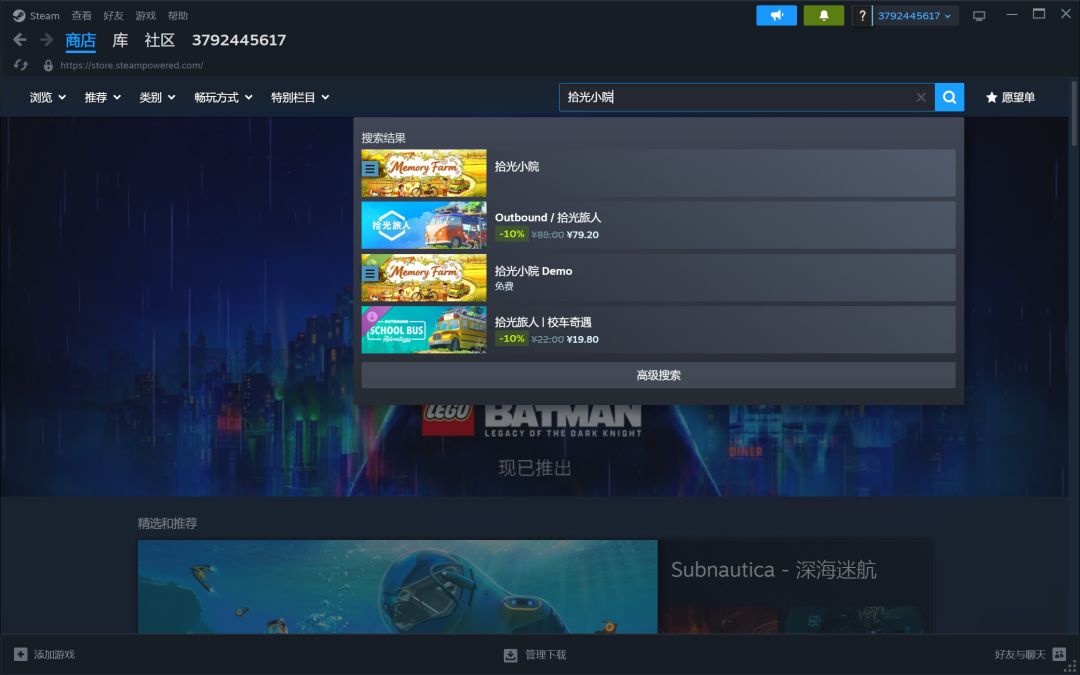Open the friends chat icon at bottom right
The height and width of the screenshot is (675, 1080).
1059,654
